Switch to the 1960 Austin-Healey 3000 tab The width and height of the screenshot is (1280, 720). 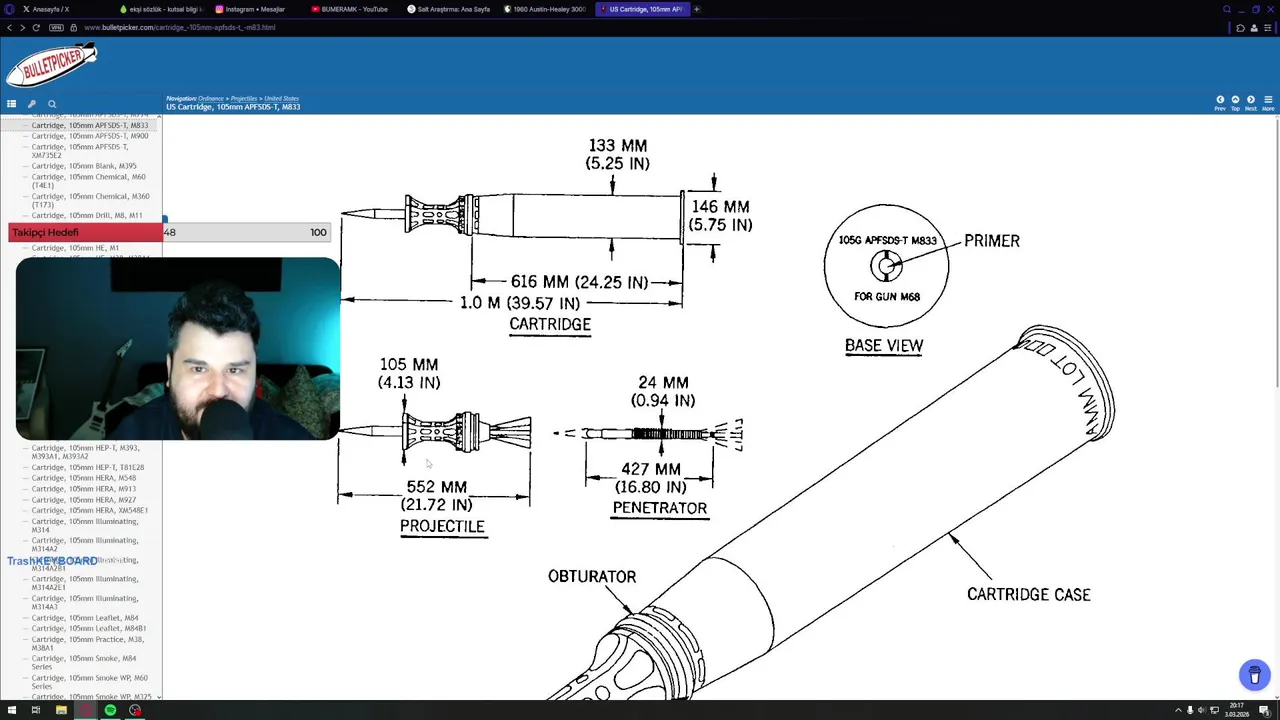point(544,9)
